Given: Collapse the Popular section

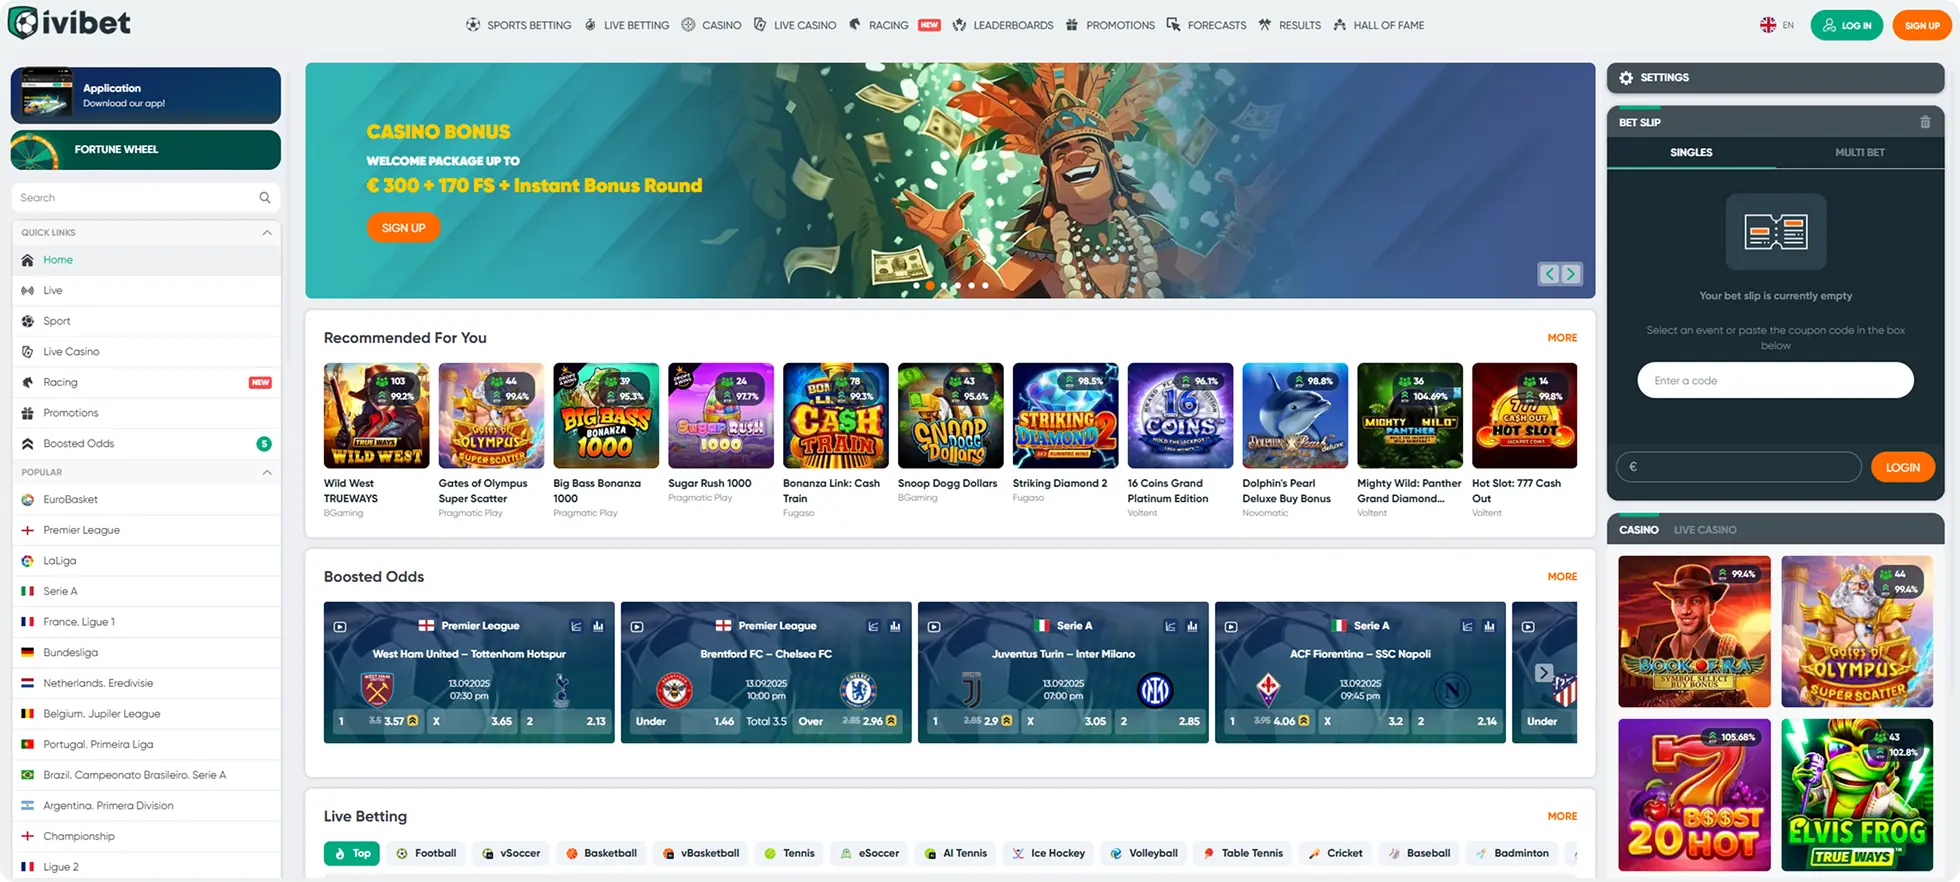Looking at the screenshot, I should coord(267,472).
